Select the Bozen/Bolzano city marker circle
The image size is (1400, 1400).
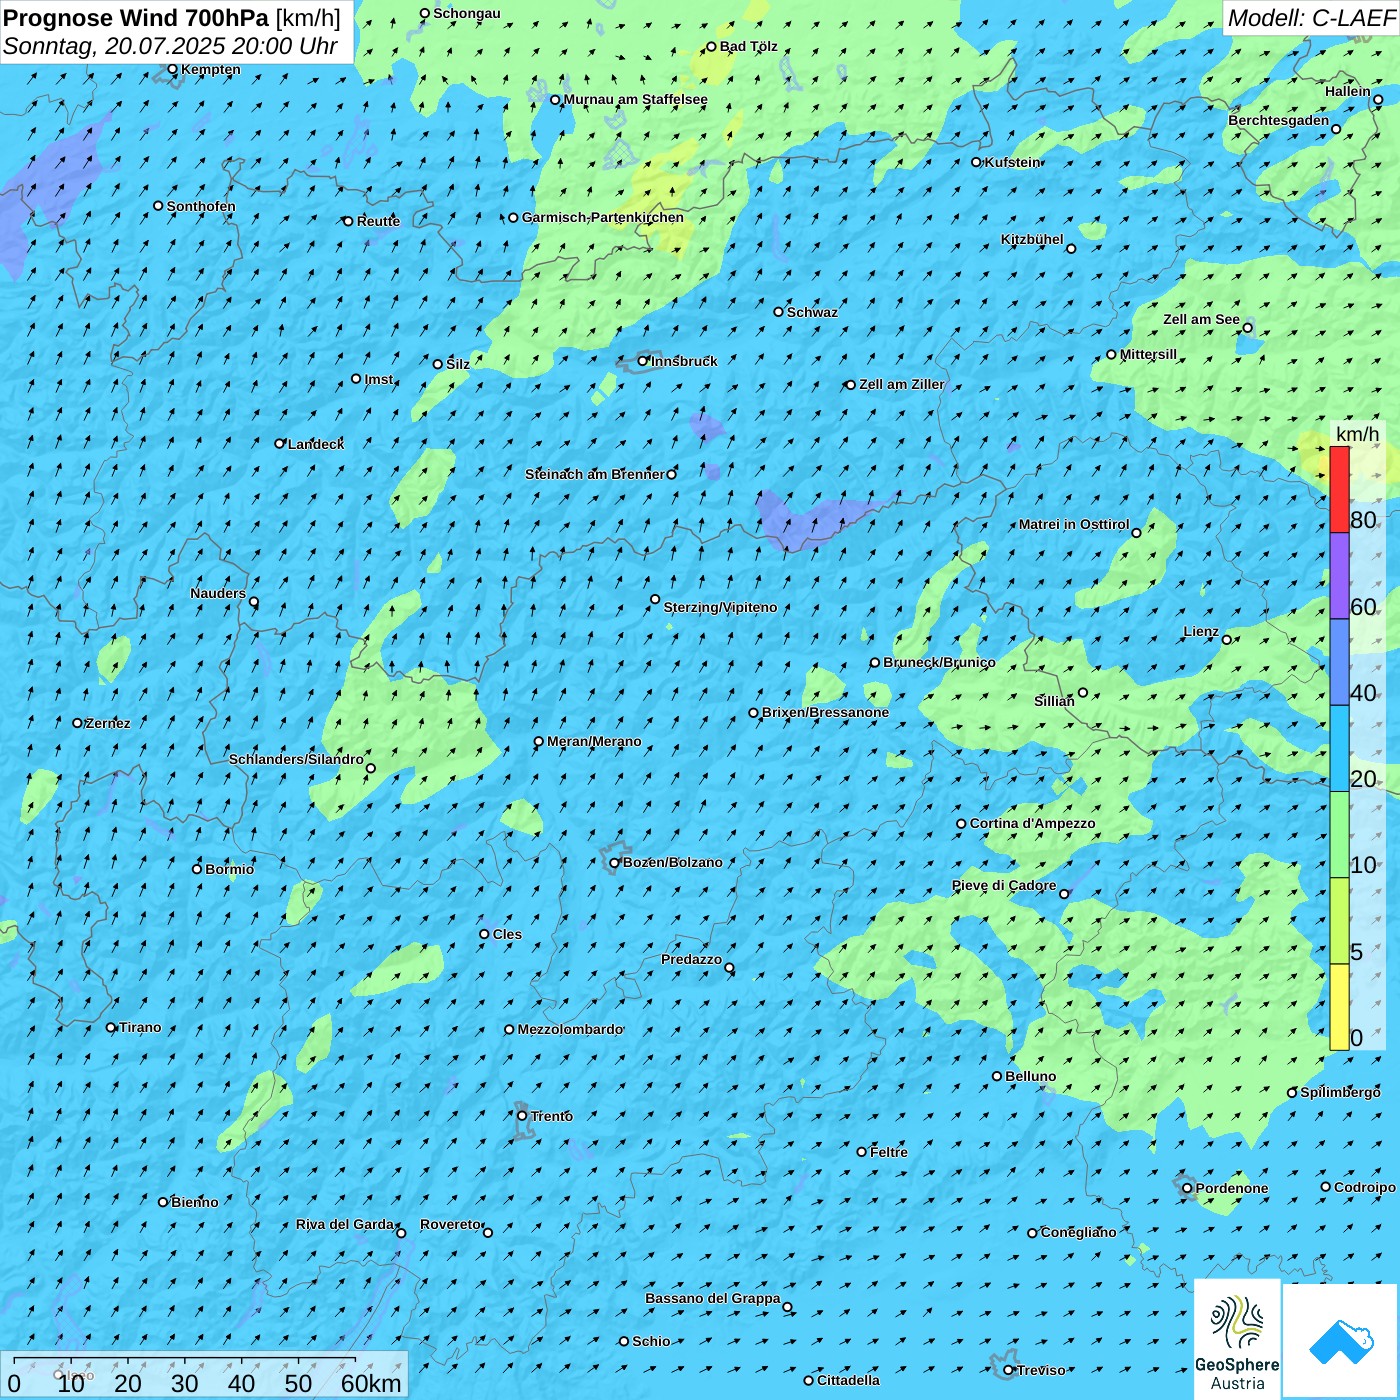pyautogui.click(x=615, y=863)
